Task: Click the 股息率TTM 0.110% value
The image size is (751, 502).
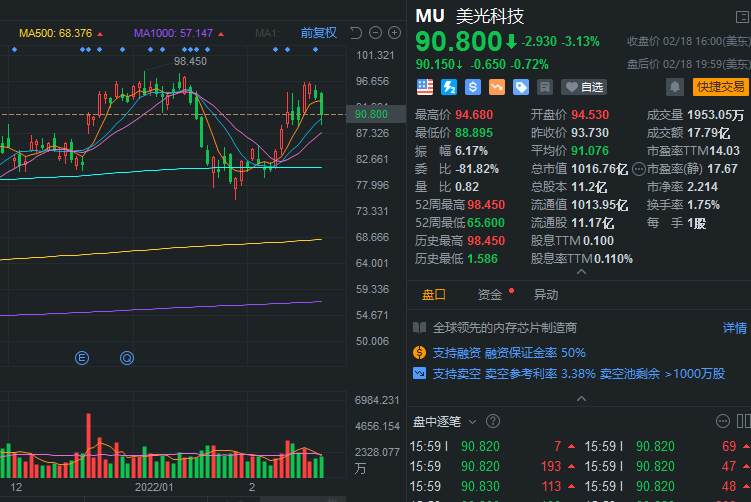Action: click(x=614, y=259)
